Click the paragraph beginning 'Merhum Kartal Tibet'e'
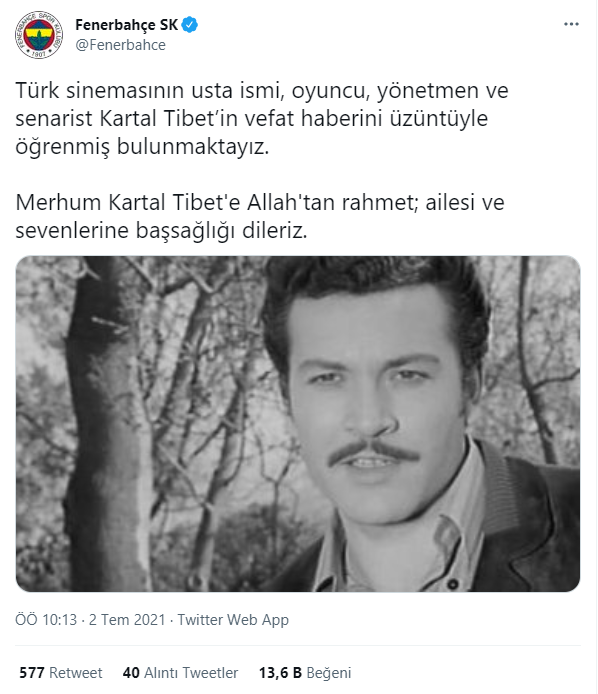This screenshot has width=598, height=694. (260, 216)
